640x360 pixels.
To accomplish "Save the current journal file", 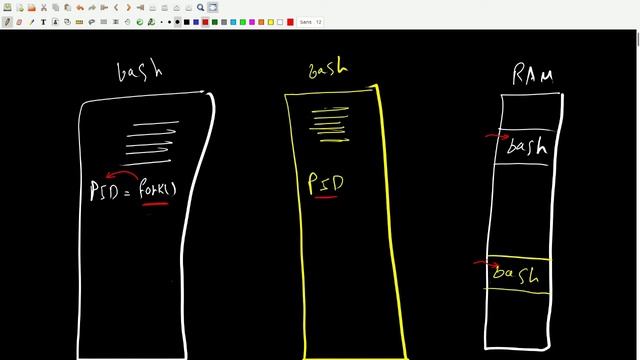I will click(7, 7).
